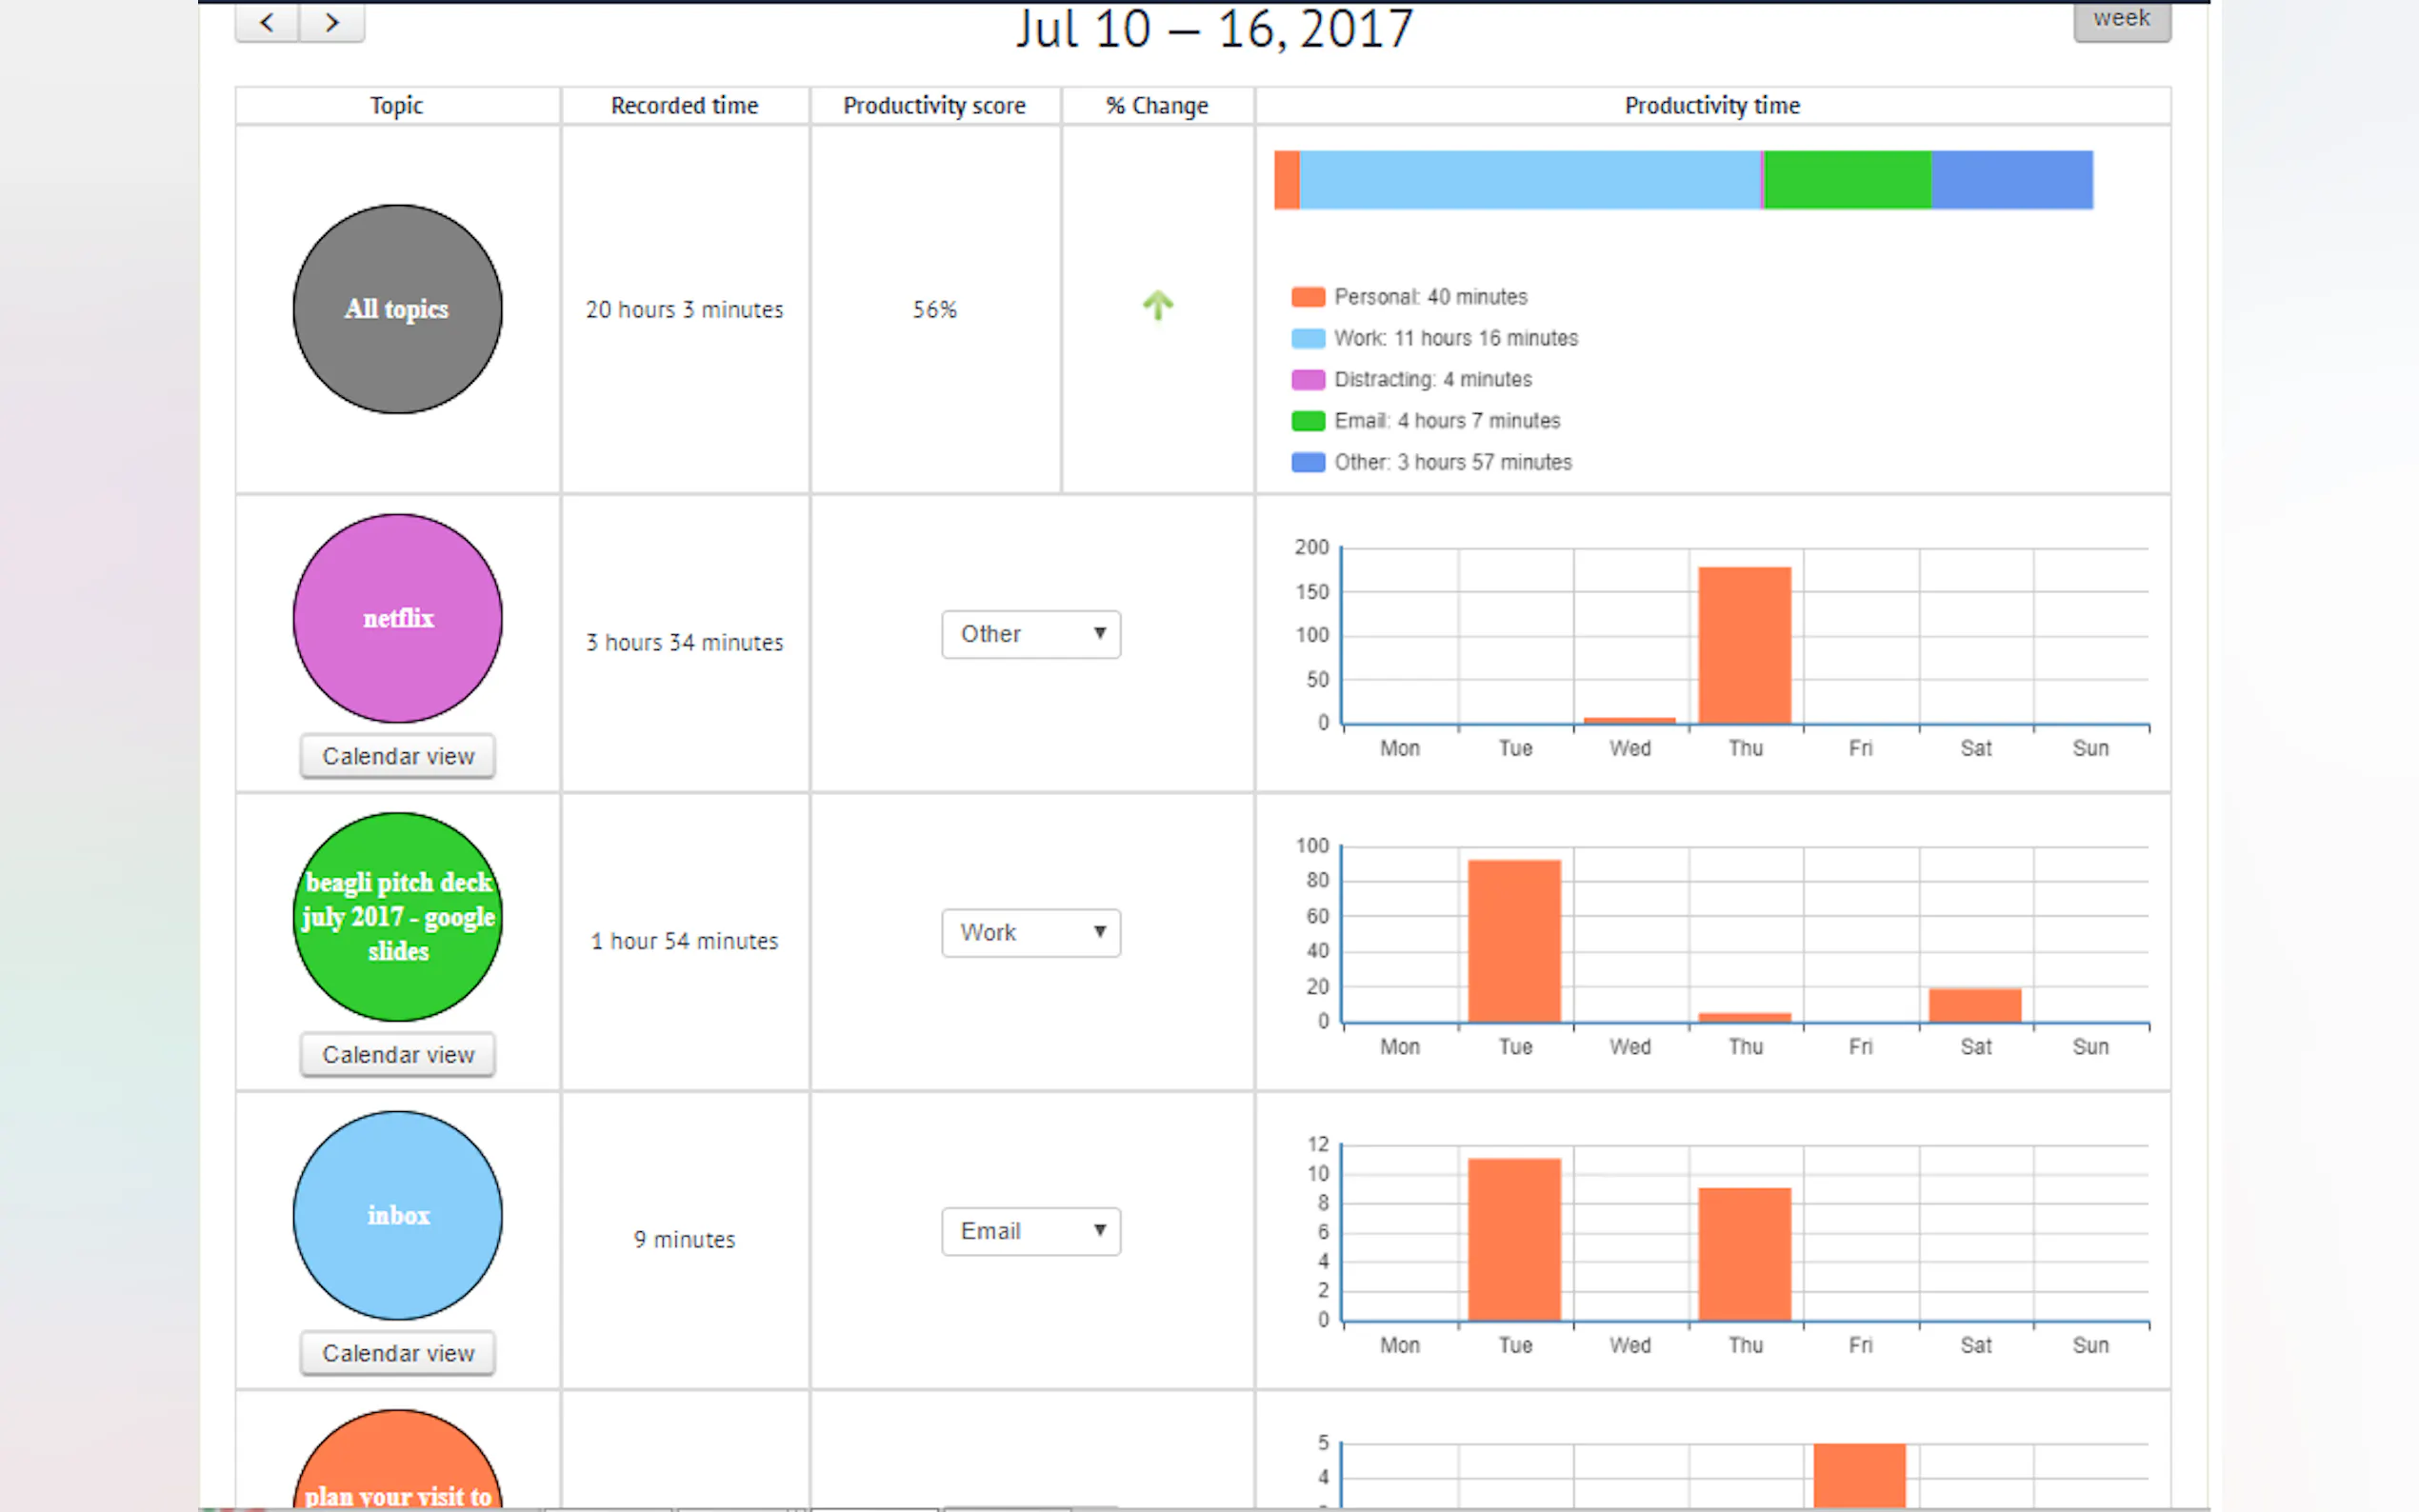Switch to the week view tab
The width and height of the screenshot is (2419, 1512).
pyautogui.click(x=2121, y=20)
